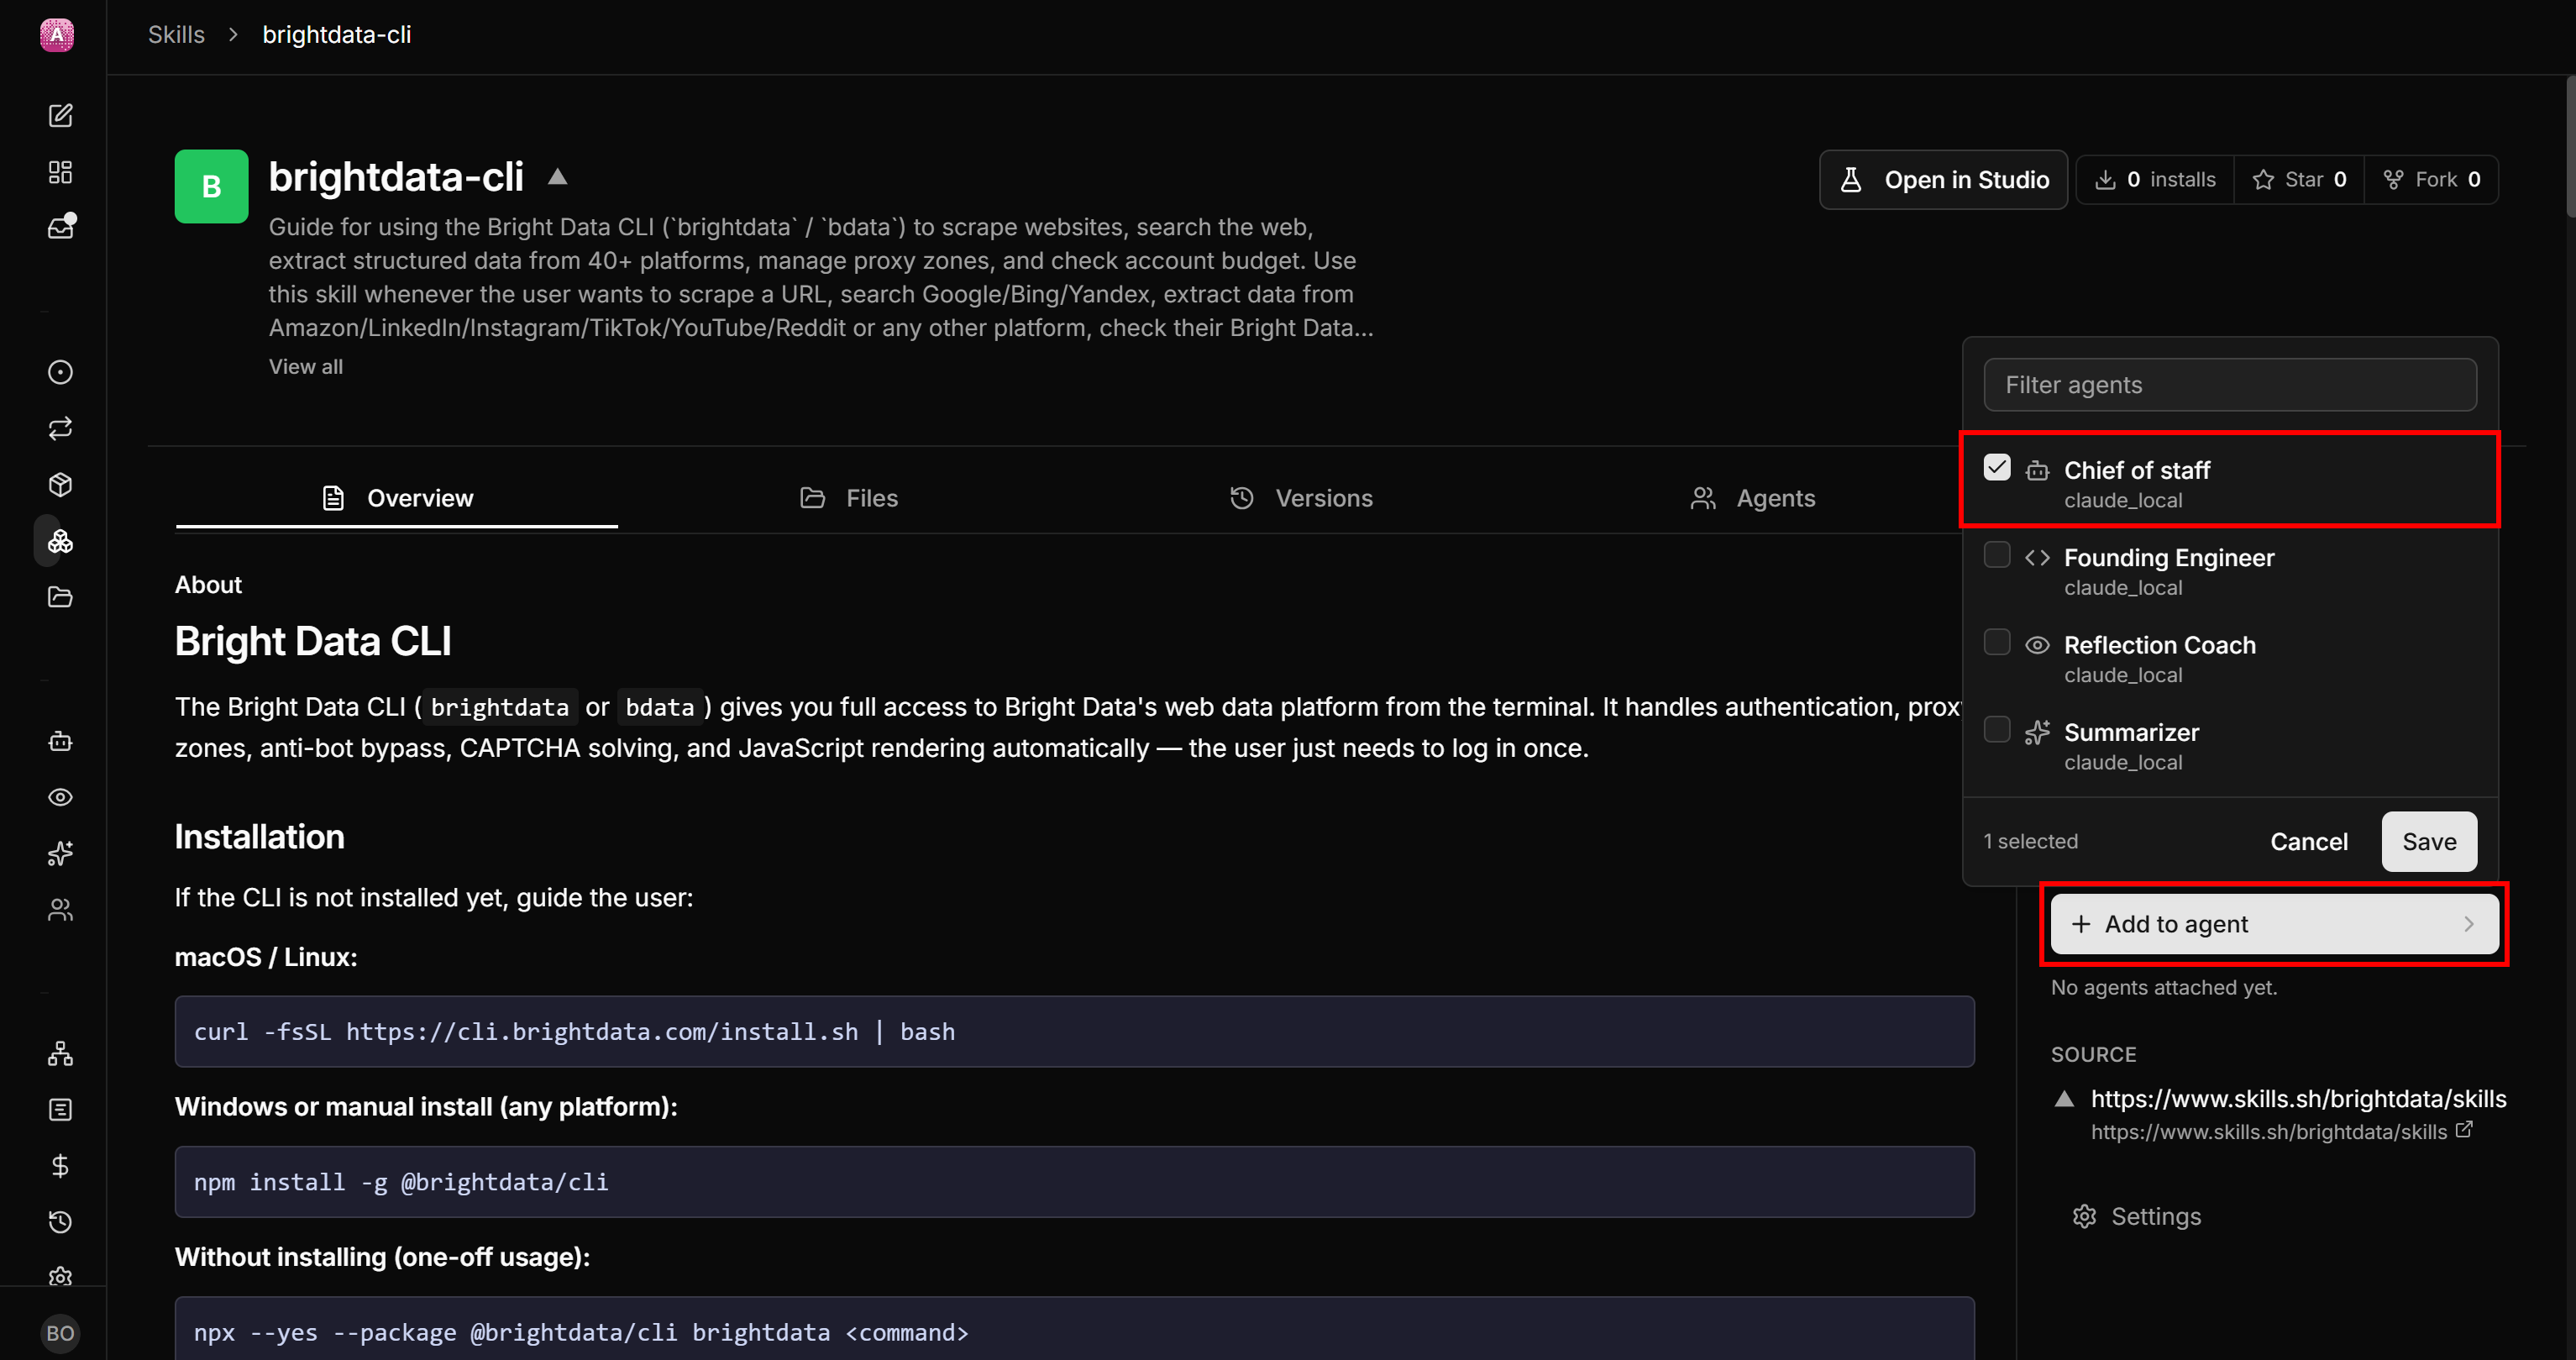This screenshot has width=2576, height=1360.
Task: Click the 0 installs button
Action: click(2155, 180)
